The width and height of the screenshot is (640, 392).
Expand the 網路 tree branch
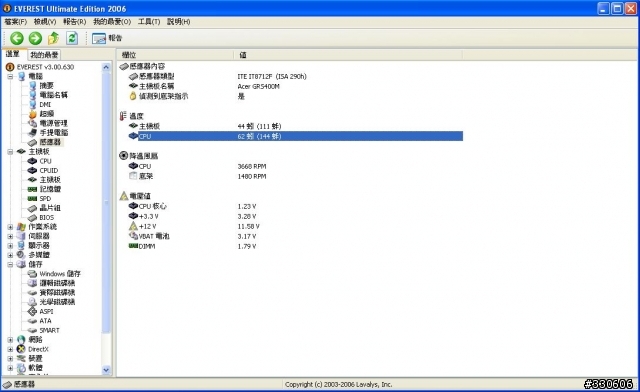[10, 340]
